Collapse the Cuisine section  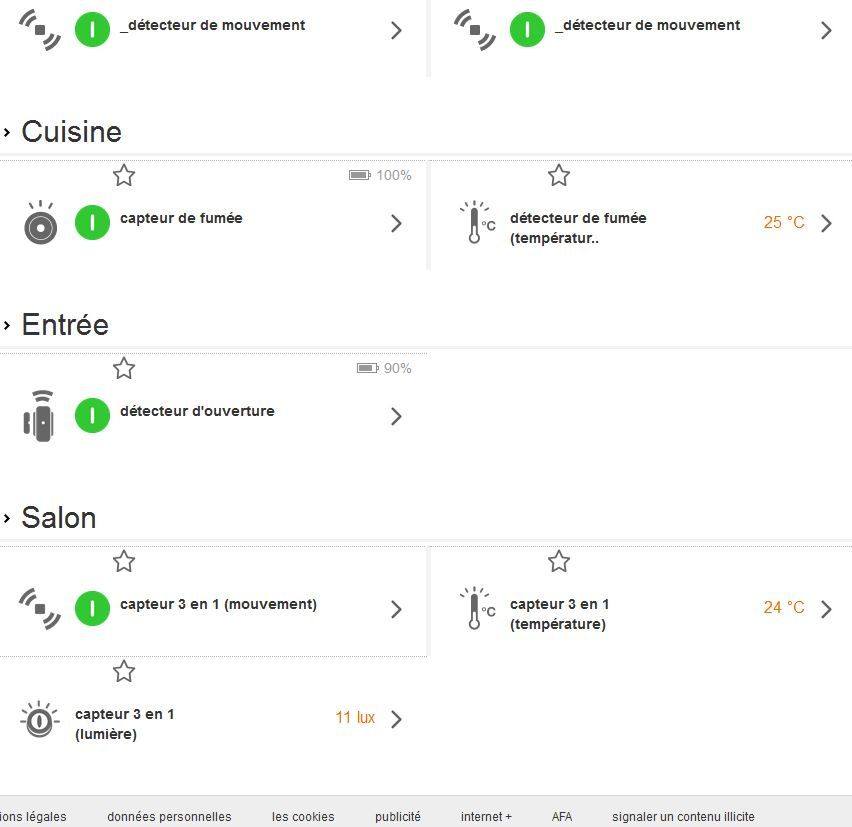(8, 132)
